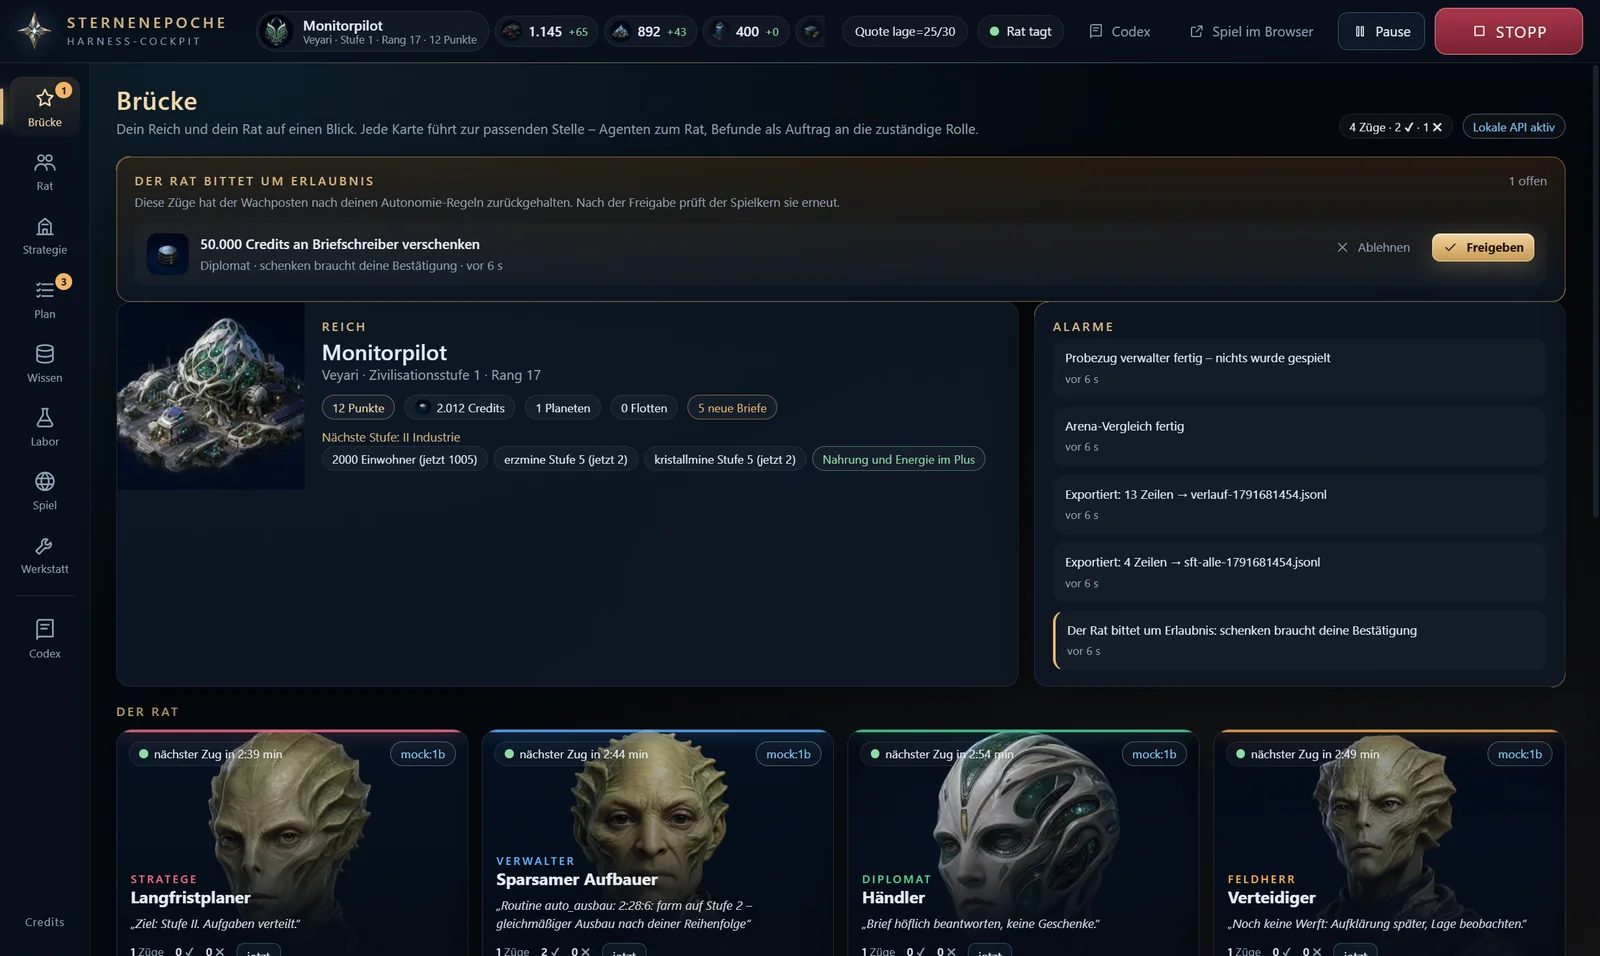
Task: Open the Diplomat Händler council card
Action: (x=1023, y=843)
